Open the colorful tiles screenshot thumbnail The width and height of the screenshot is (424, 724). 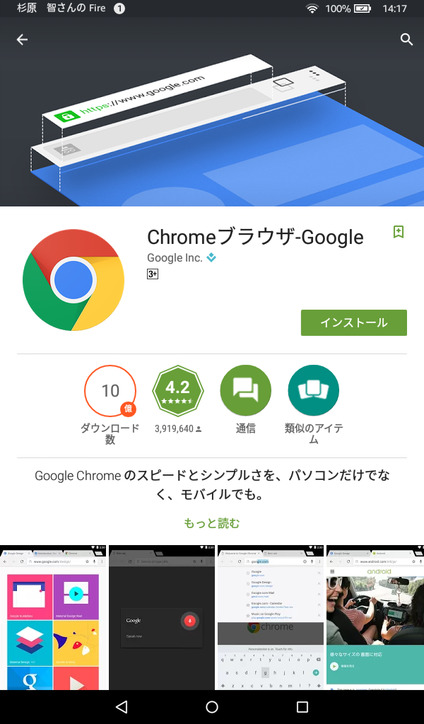tap(53, 617)
